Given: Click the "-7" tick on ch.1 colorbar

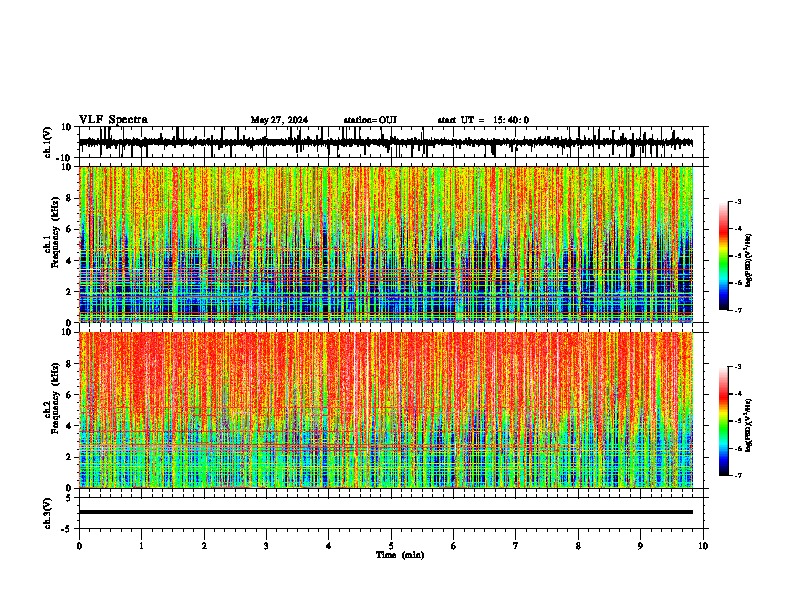Looking at the screenshot, I should point(737,310).
